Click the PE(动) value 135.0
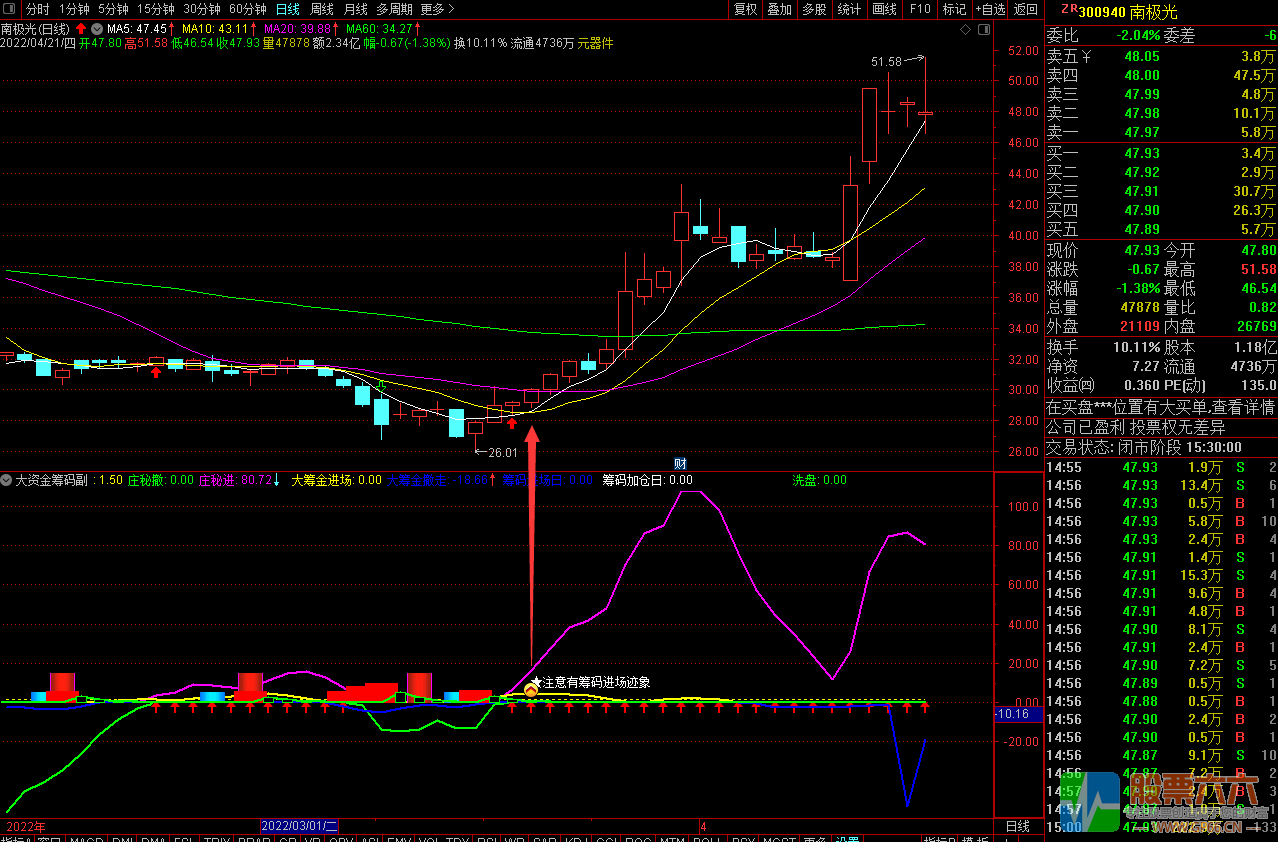This screenshot has width=1278, height=842. coord(1258,386)
